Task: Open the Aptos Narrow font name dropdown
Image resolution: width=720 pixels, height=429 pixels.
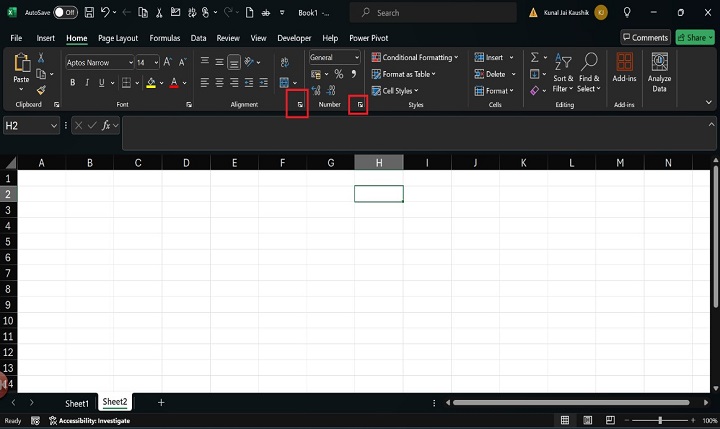Action: pos(129,62)
